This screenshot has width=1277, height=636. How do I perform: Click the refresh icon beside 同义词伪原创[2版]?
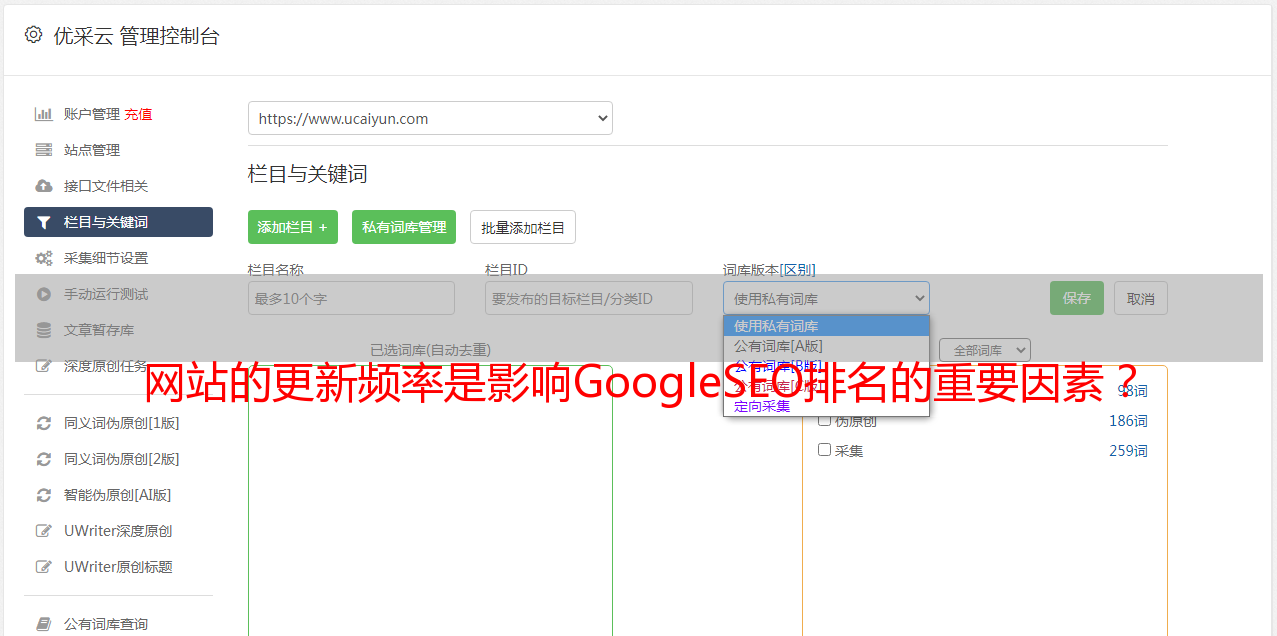[44, 459]
